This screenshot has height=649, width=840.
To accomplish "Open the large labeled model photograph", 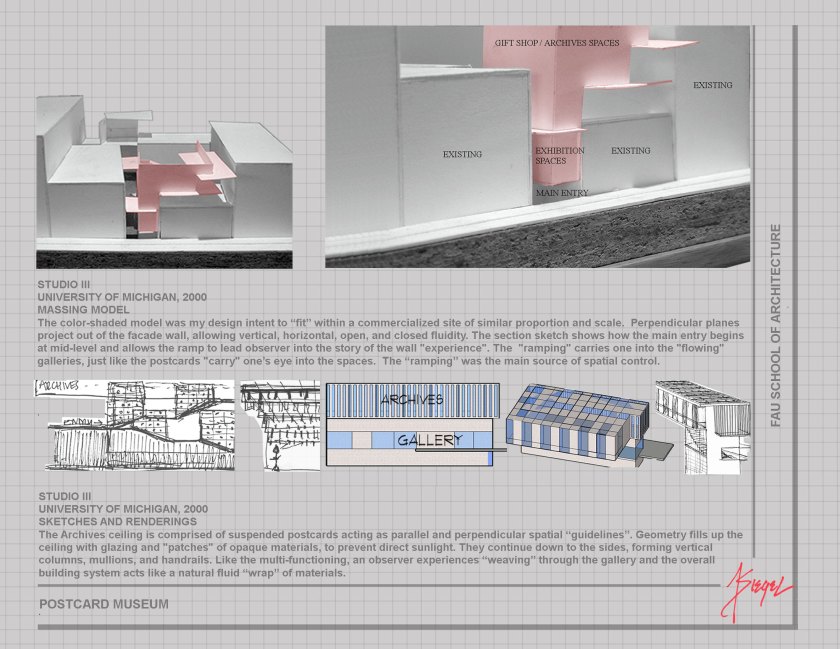I will [537, 146].
